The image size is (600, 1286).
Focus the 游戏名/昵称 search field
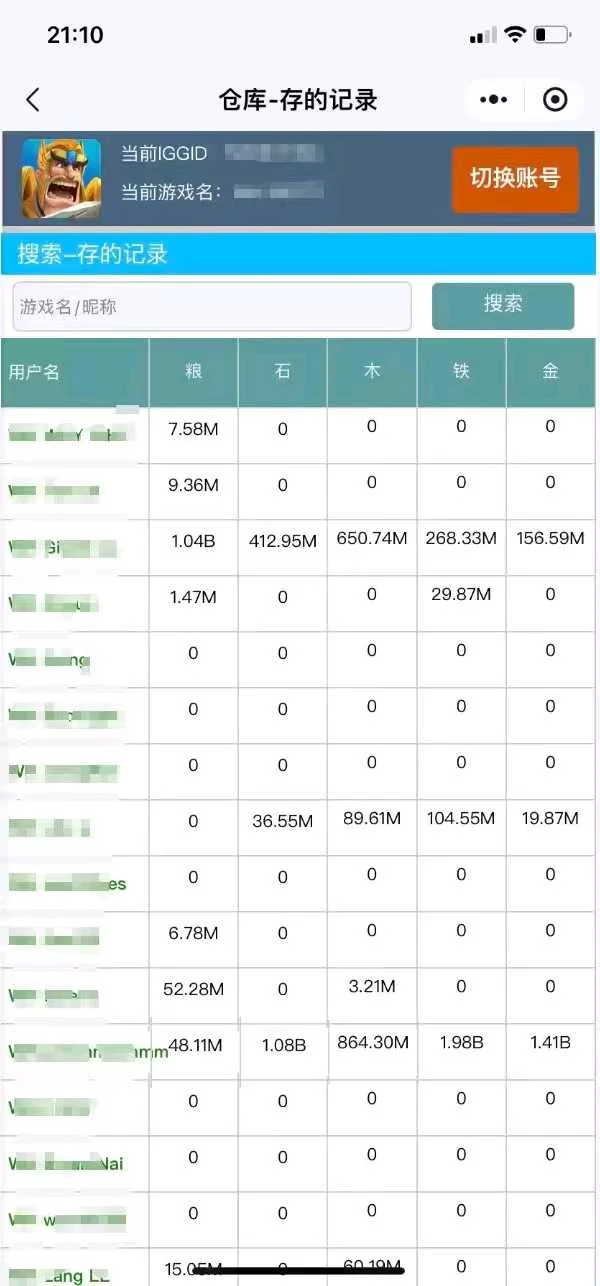coord(212,306)
